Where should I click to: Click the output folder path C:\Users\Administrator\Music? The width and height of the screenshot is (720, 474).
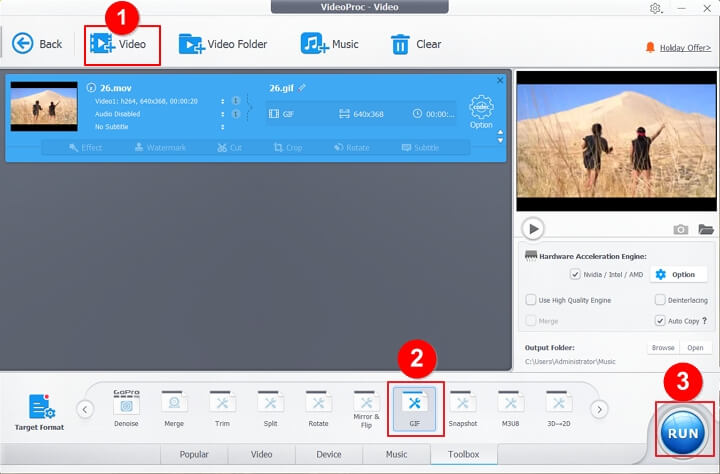coord(570,361)
